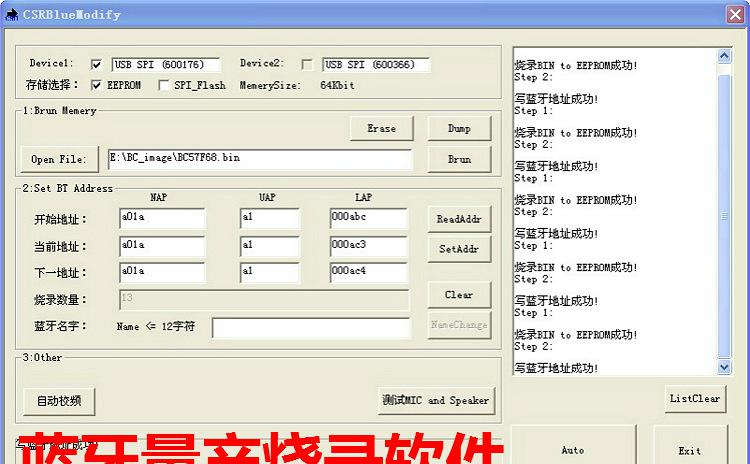Click the Device2 USB SPI (600366) field

point(376,65)
